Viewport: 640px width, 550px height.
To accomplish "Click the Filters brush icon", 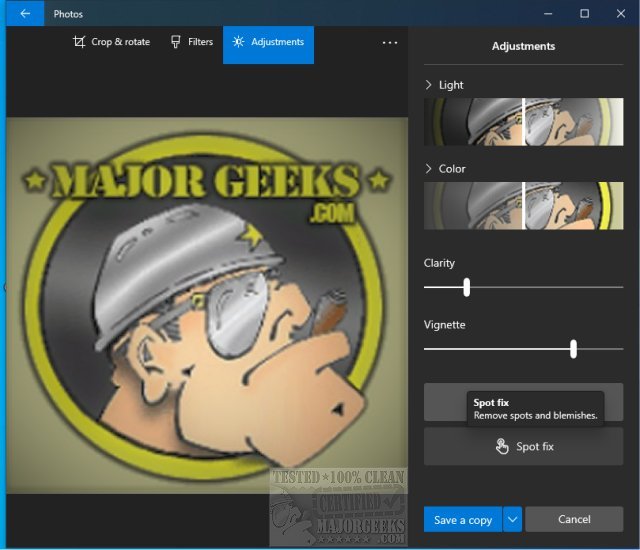I will pos(176,42).
